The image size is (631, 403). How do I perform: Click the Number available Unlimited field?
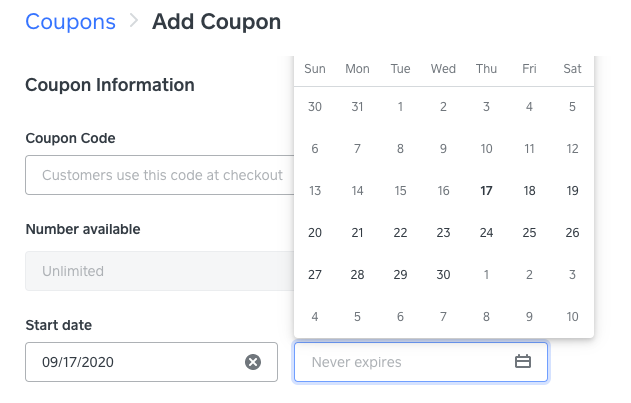[x=160, y=271]
